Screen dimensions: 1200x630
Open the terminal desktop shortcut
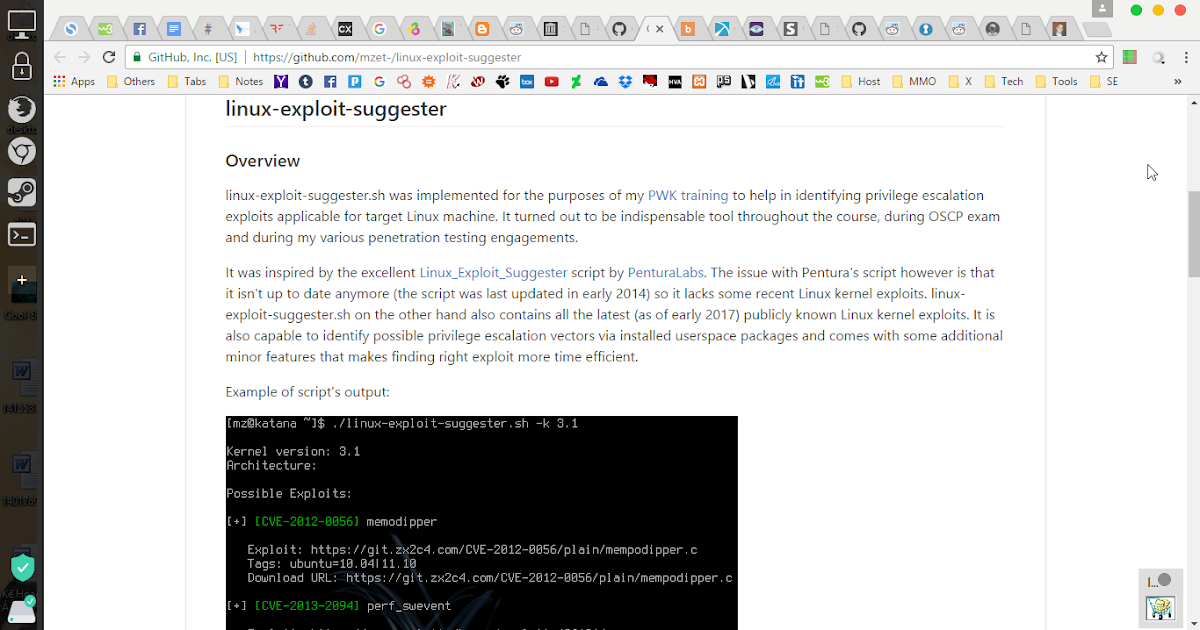22,234
